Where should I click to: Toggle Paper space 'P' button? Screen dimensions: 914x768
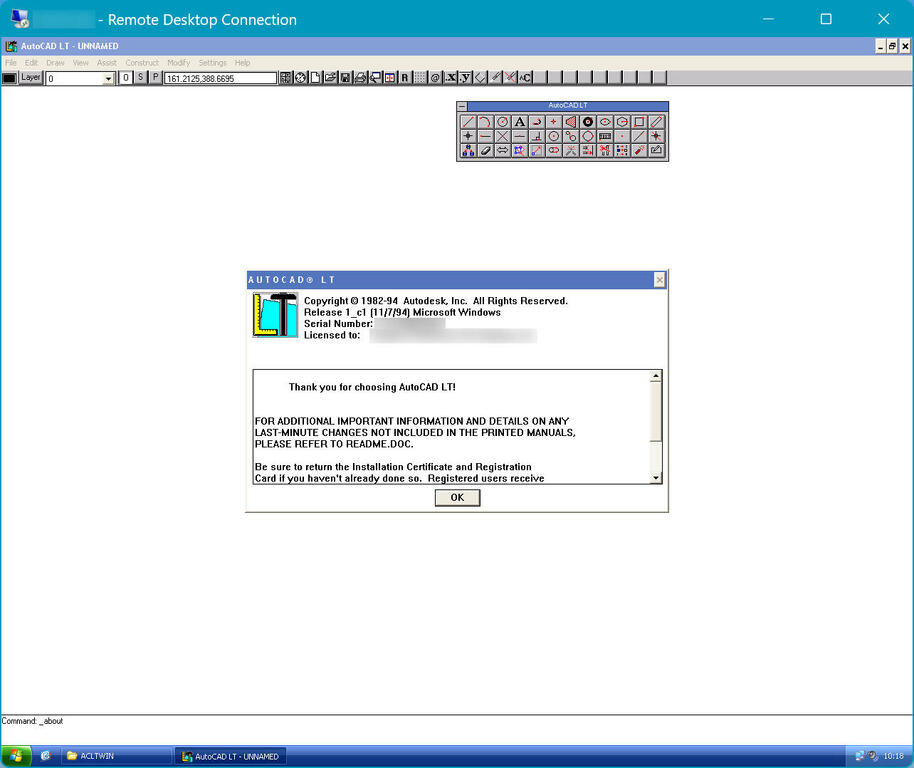click(155, 77)
